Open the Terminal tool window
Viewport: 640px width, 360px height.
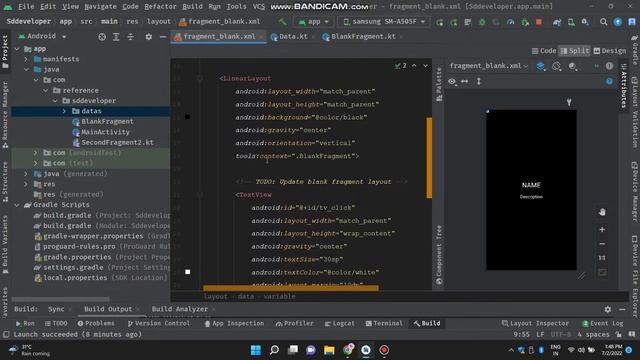point(384,323)
